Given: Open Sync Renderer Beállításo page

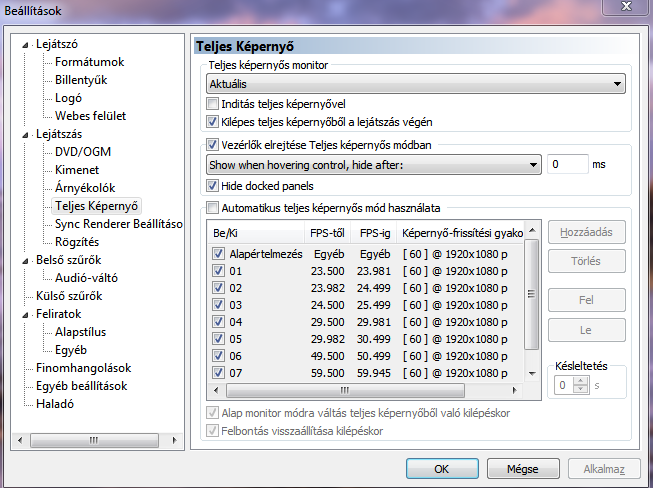Looking at the screenshot, I should tap(119, 224).
